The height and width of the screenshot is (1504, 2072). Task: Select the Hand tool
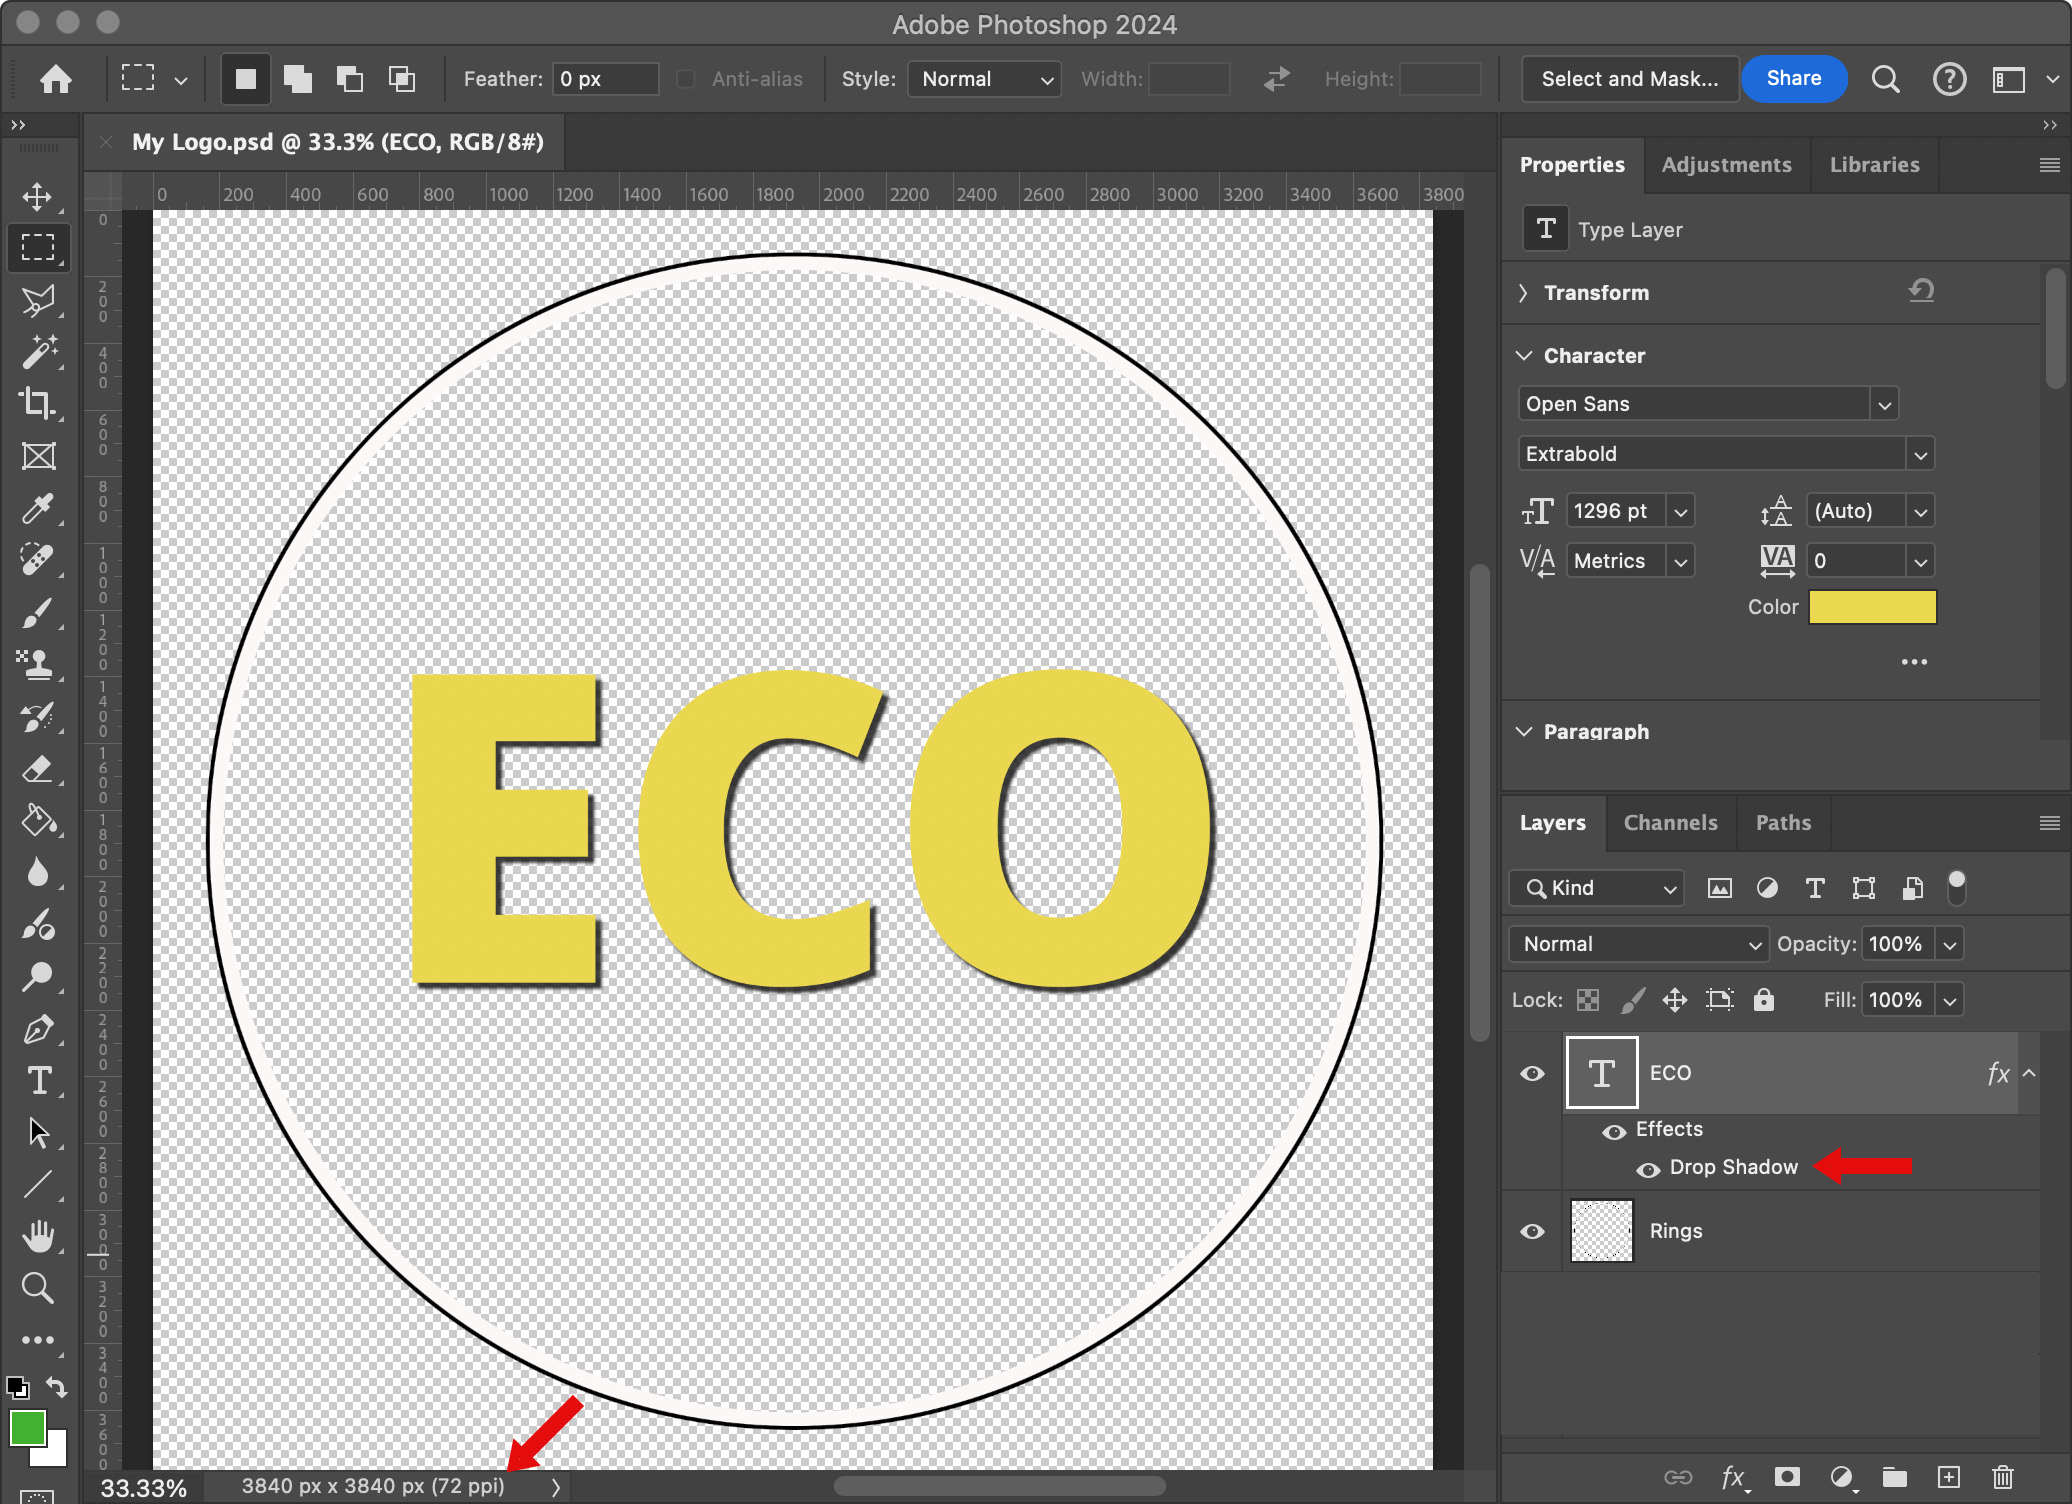point(38,1237)
